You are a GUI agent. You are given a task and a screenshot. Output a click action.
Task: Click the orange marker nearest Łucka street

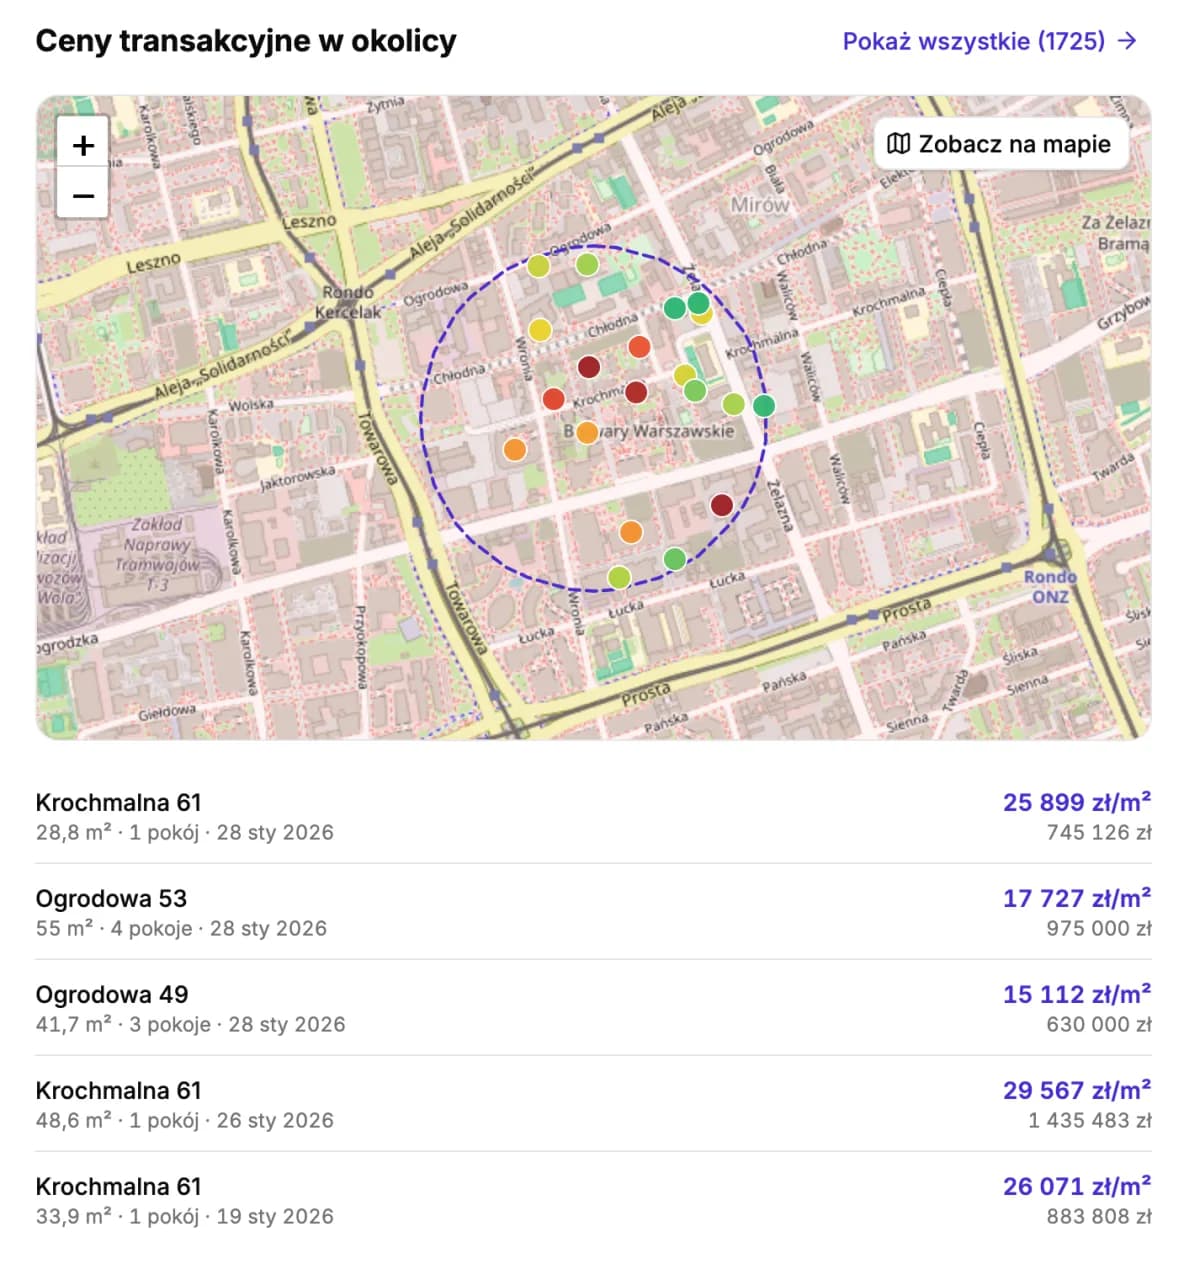(x=630, y=532)
